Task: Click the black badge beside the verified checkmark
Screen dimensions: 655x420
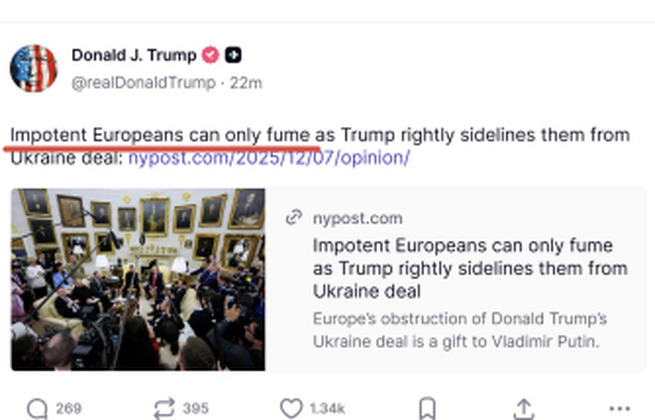Action: [233, 55]
